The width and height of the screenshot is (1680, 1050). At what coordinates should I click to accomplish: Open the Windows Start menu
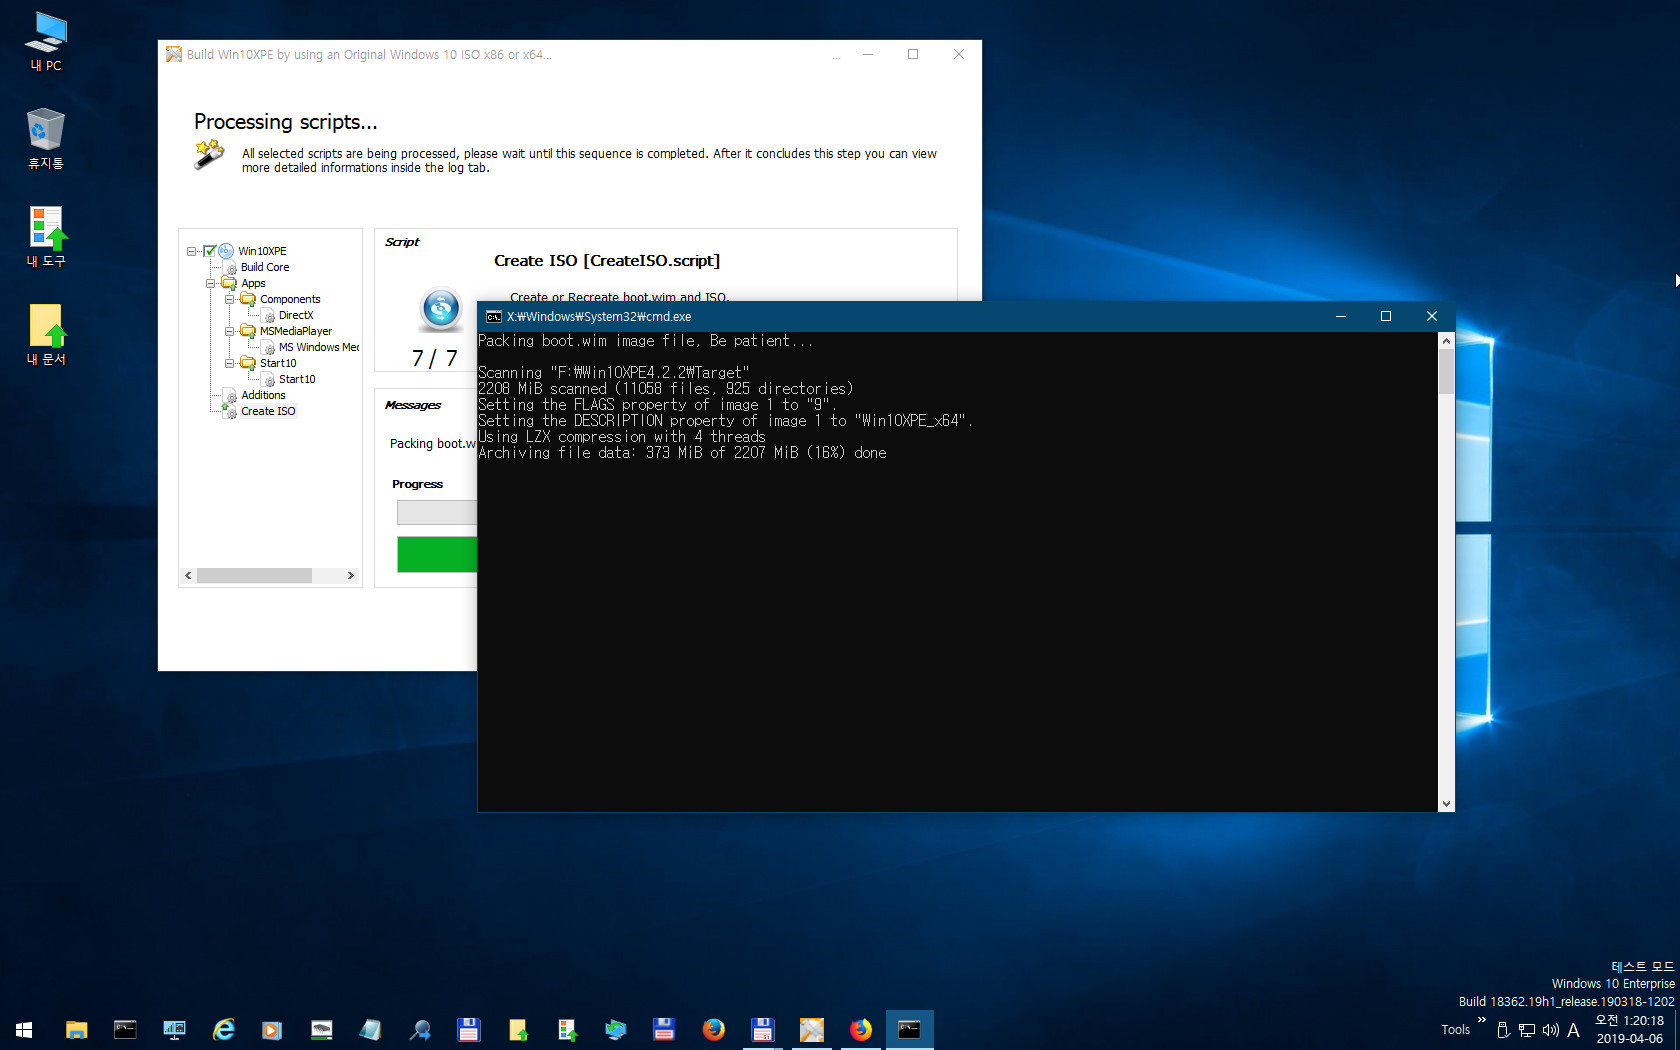point(24,1030)
